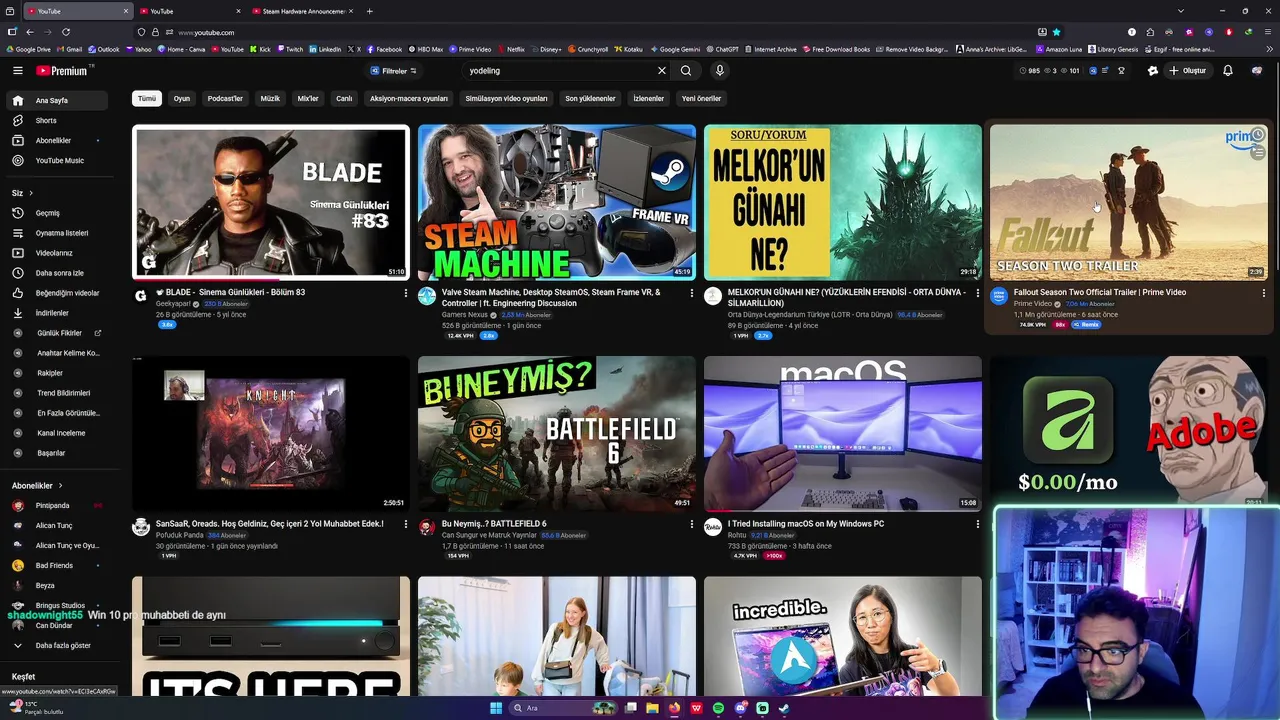The height and width of the screenshot is (720, 1280).
Task: Click the Windows Start button
Action: coord(496,708)
